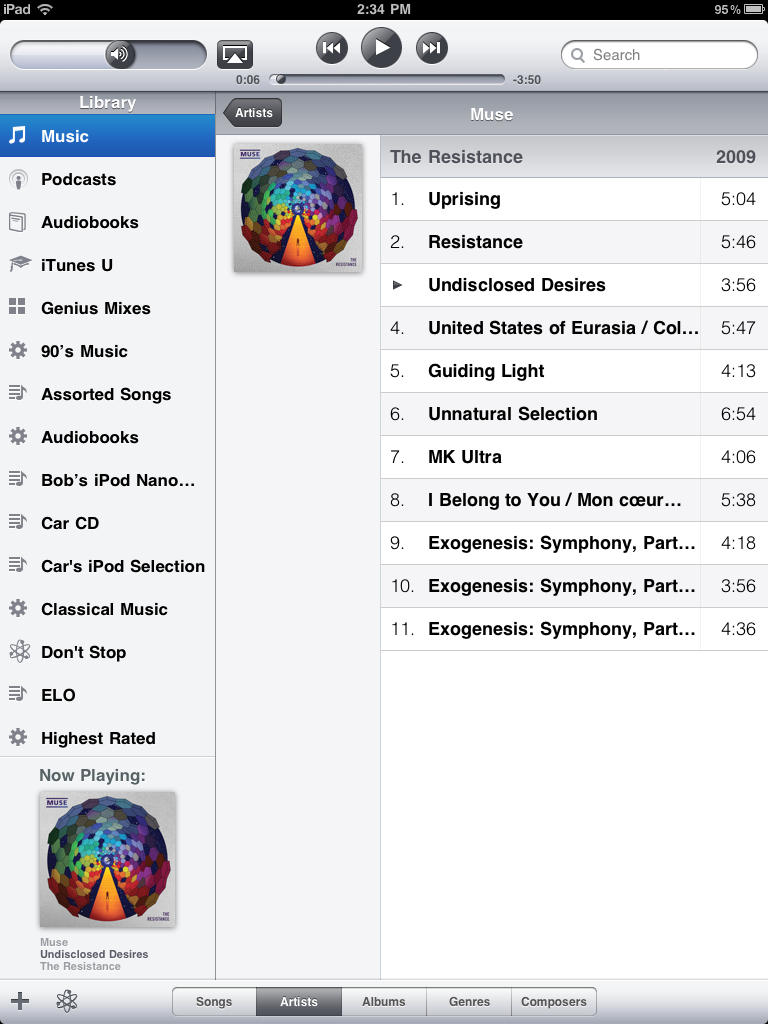Viewport: 768px width, 1024px height.
Task: Open the Don't Stop Genius playlist
Action: 107,652
